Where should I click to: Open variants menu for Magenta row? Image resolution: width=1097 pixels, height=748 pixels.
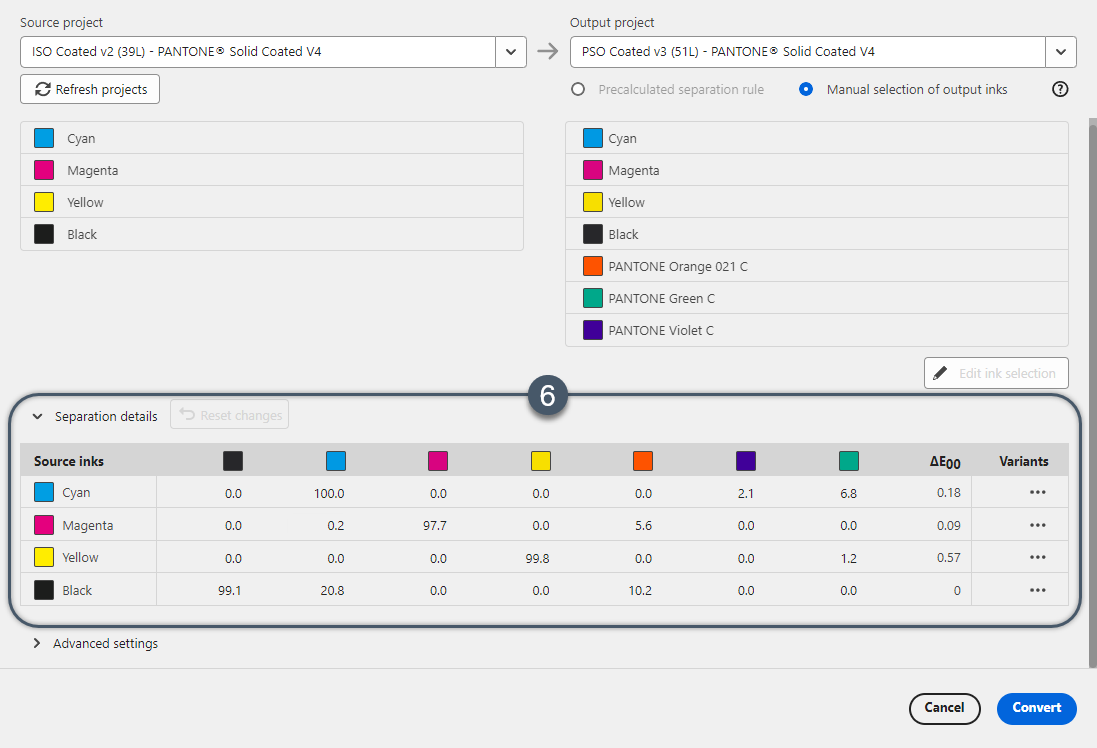point(1038,525)
